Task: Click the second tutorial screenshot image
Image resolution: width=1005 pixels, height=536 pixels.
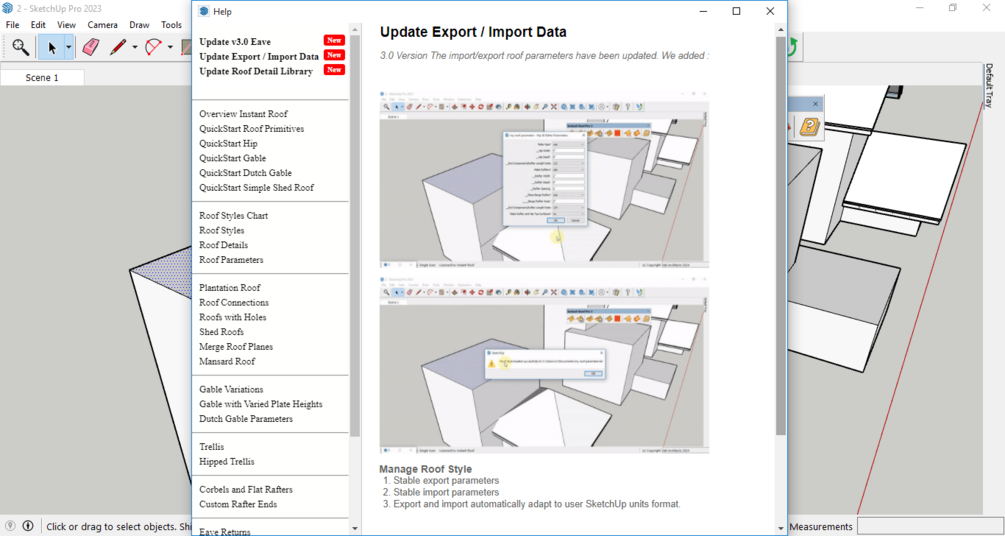Action: (x=544, y=365)
